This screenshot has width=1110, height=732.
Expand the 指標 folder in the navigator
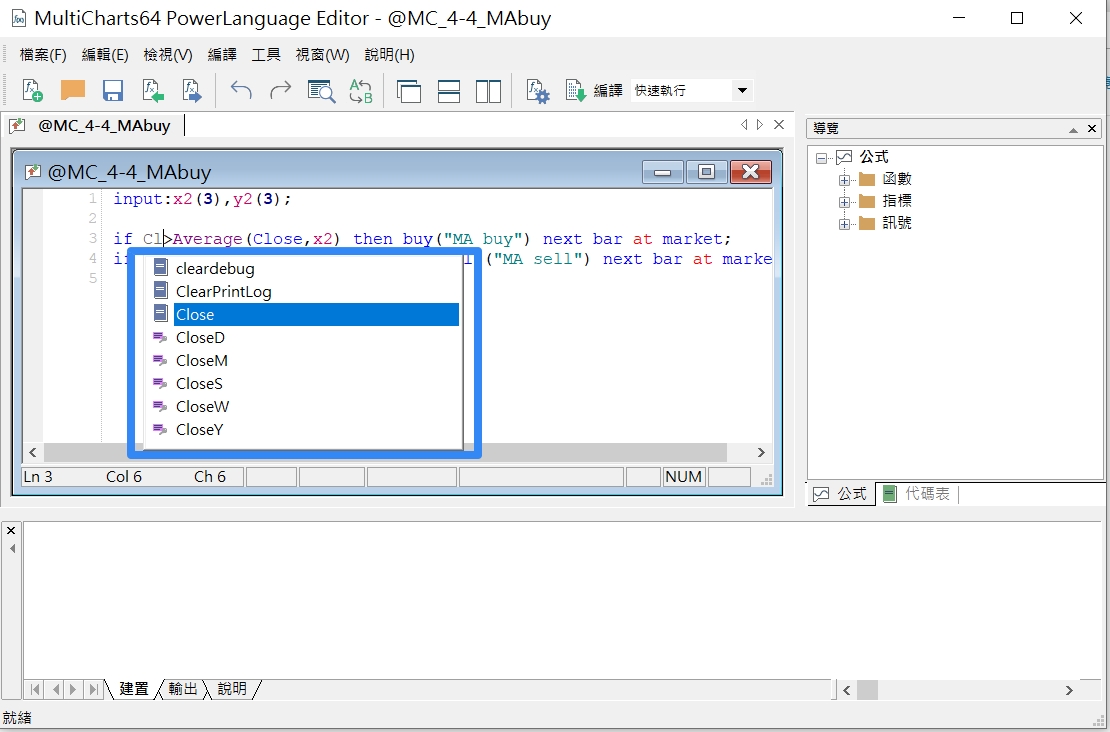(844, 202)
